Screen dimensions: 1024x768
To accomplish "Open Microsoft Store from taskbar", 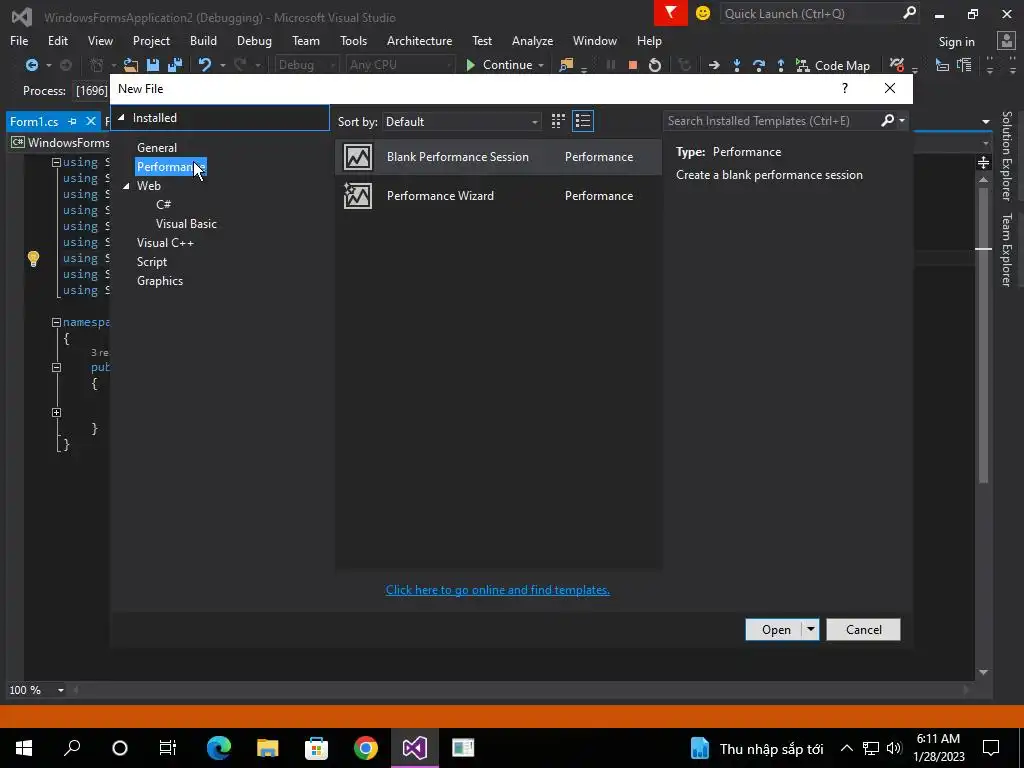I will (317, 748).
